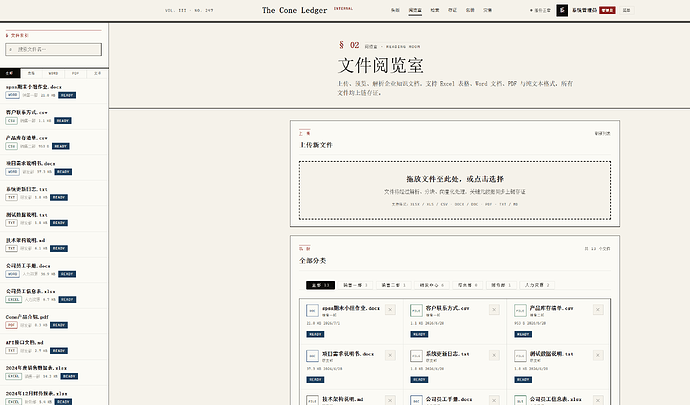This screenshot has width=690, height=405.
Task: Click the TXT badge under API接口文档.md in sidebar
Action: (x=11, y=350)
